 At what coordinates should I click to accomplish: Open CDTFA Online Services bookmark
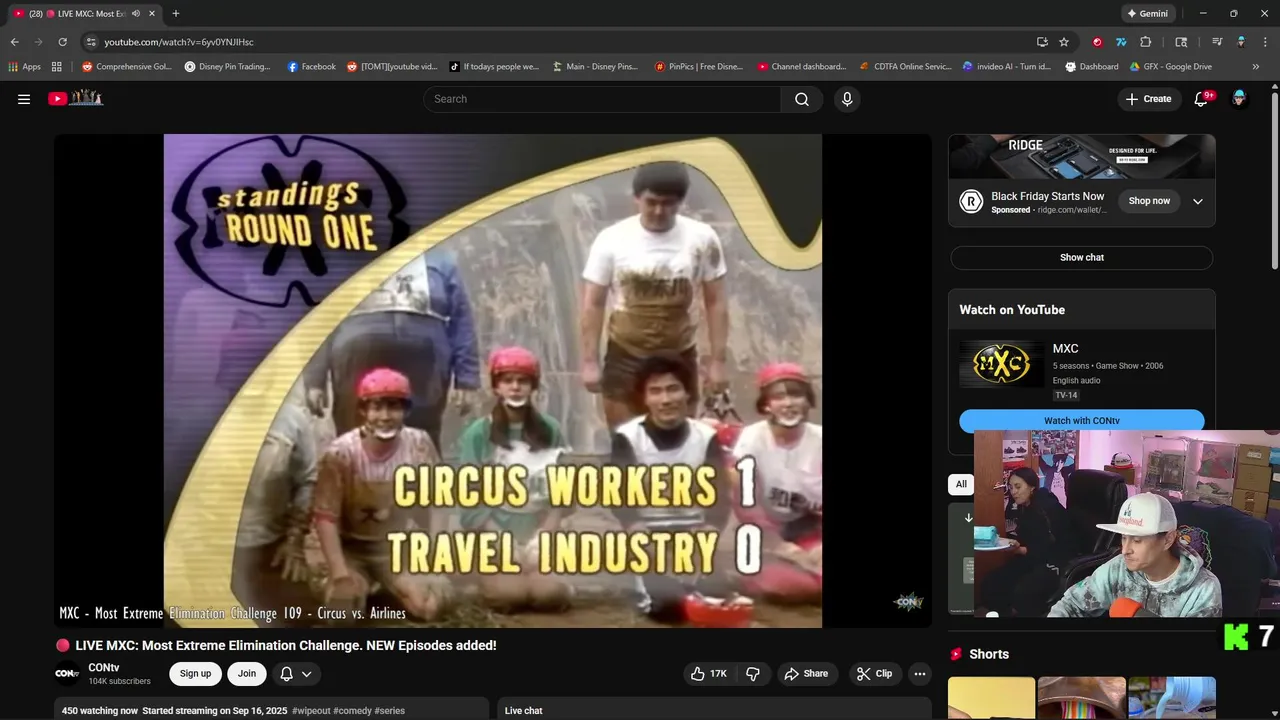point(905,67)
